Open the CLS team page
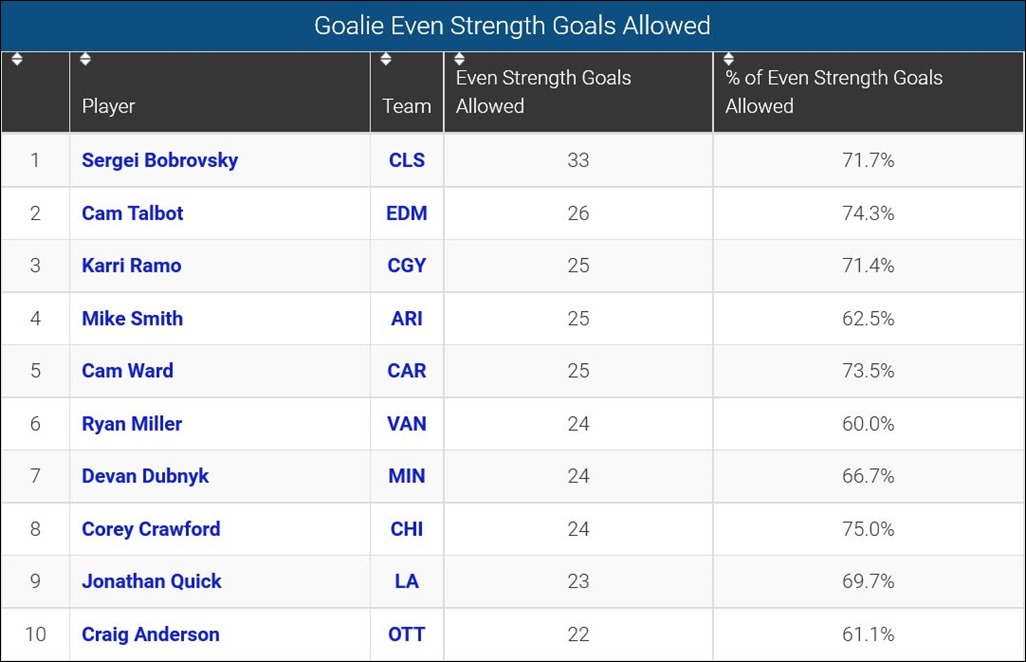The height and width of the screenshot is (662, 1026). pos(406,160)
